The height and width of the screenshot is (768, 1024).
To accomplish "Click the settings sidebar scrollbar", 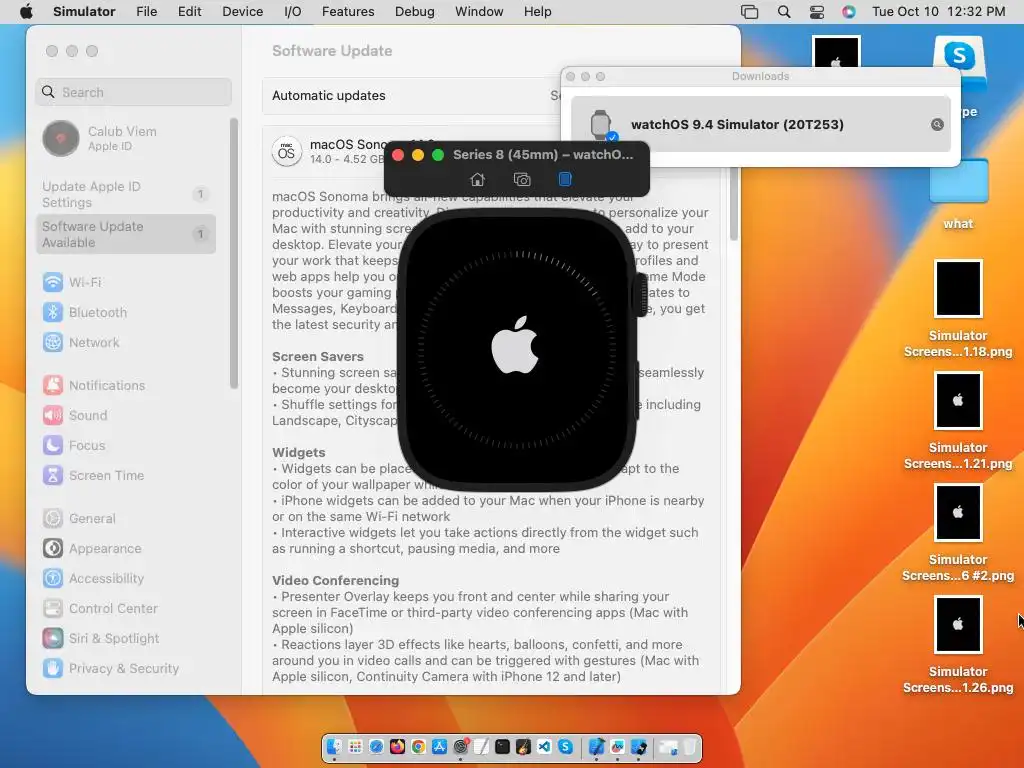I will [x=234, y=253].
